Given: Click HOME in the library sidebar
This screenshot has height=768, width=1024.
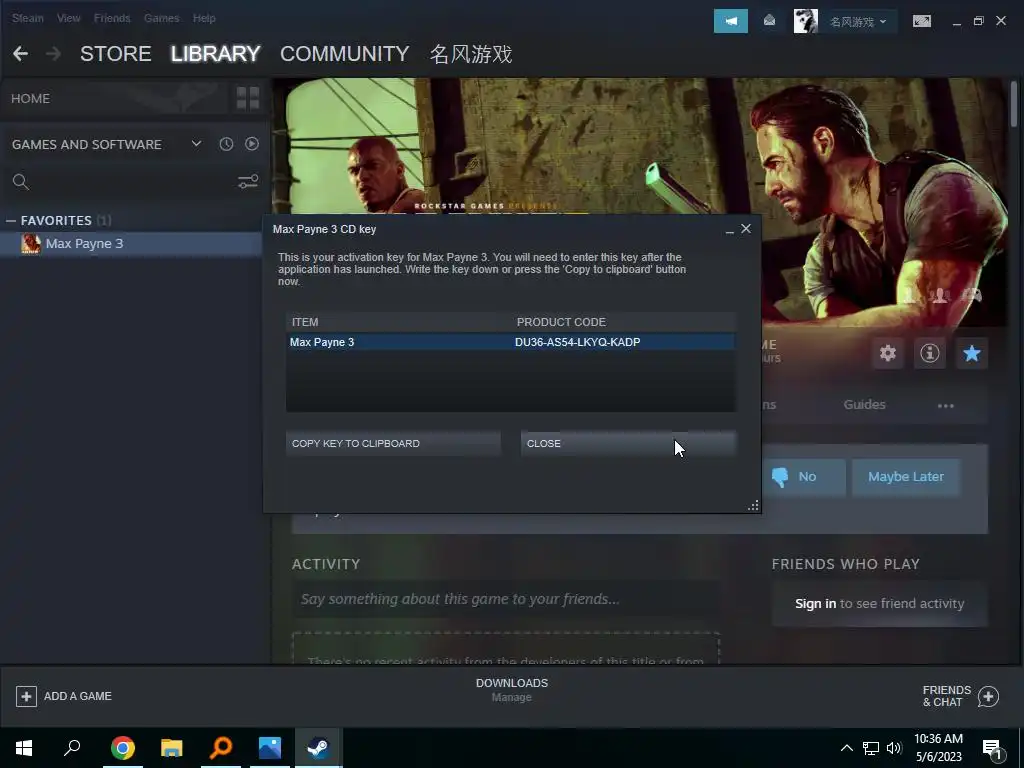Looking at the screenshot, I should [x=30, y=99].
